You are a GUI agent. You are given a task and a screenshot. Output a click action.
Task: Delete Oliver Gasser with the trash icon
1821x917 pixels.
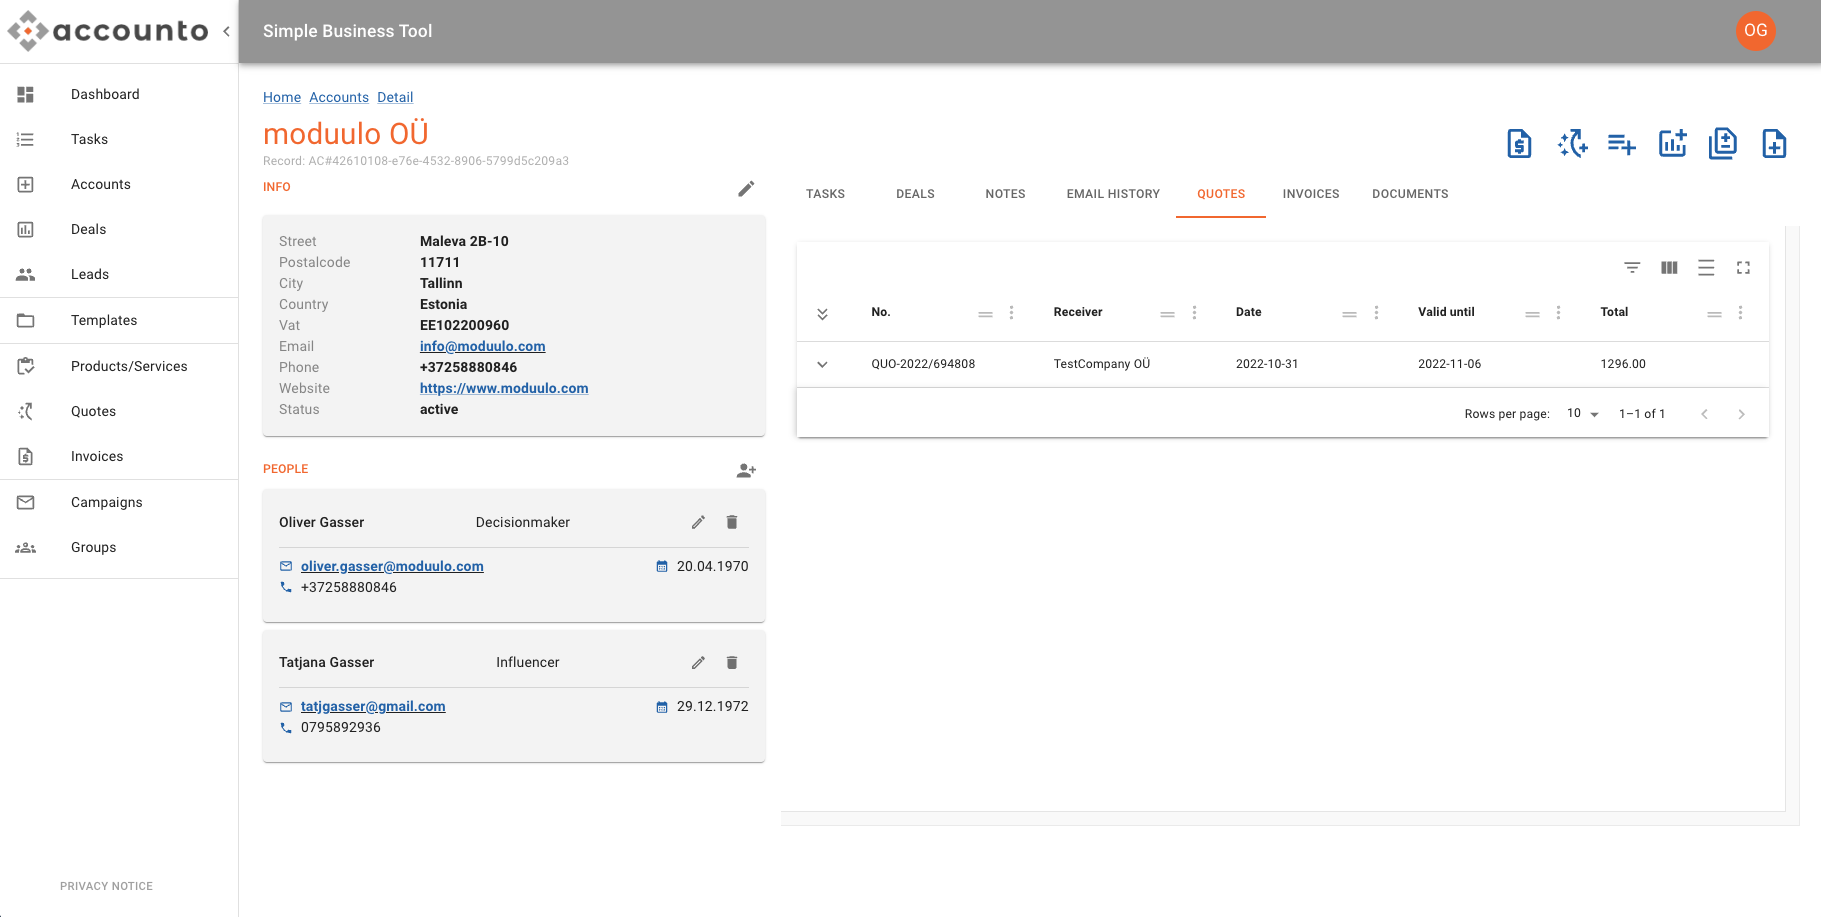(732, 522)
